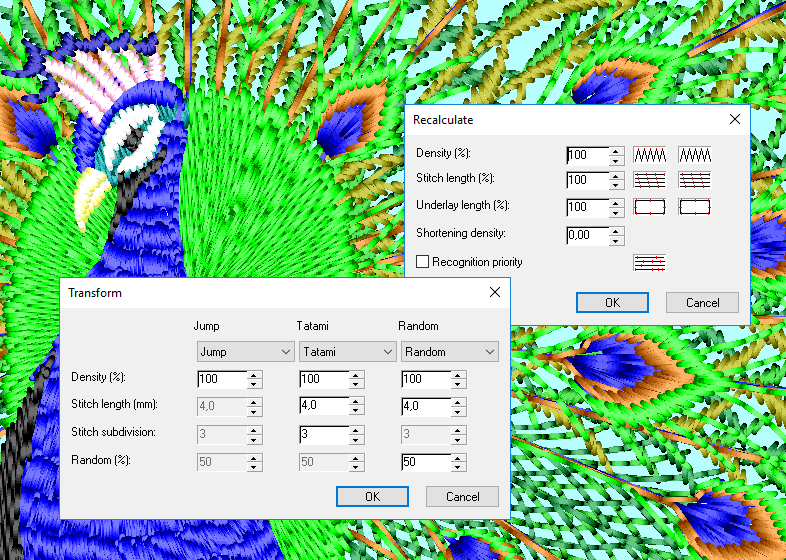Confirm the Transform dialog with OK
The image size is (786, 560).
click(372, 496)
